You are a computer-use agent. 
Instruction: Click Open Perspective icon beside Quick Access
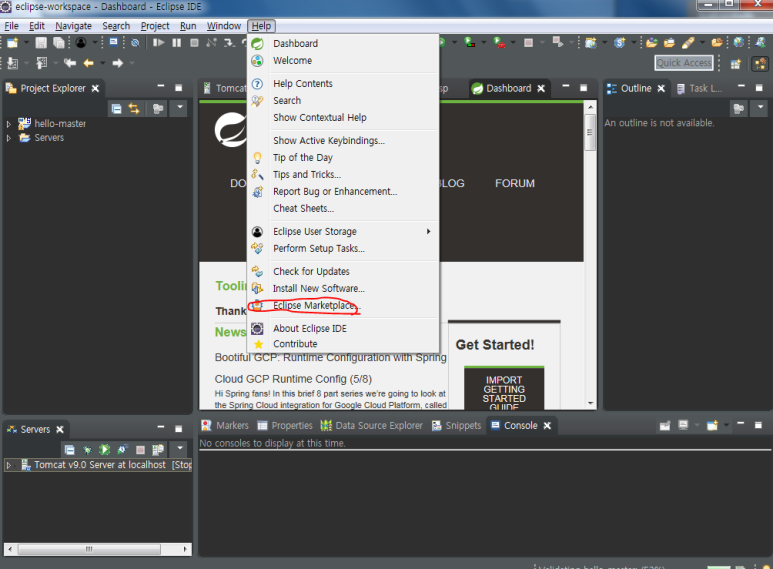tap(736, 63)
